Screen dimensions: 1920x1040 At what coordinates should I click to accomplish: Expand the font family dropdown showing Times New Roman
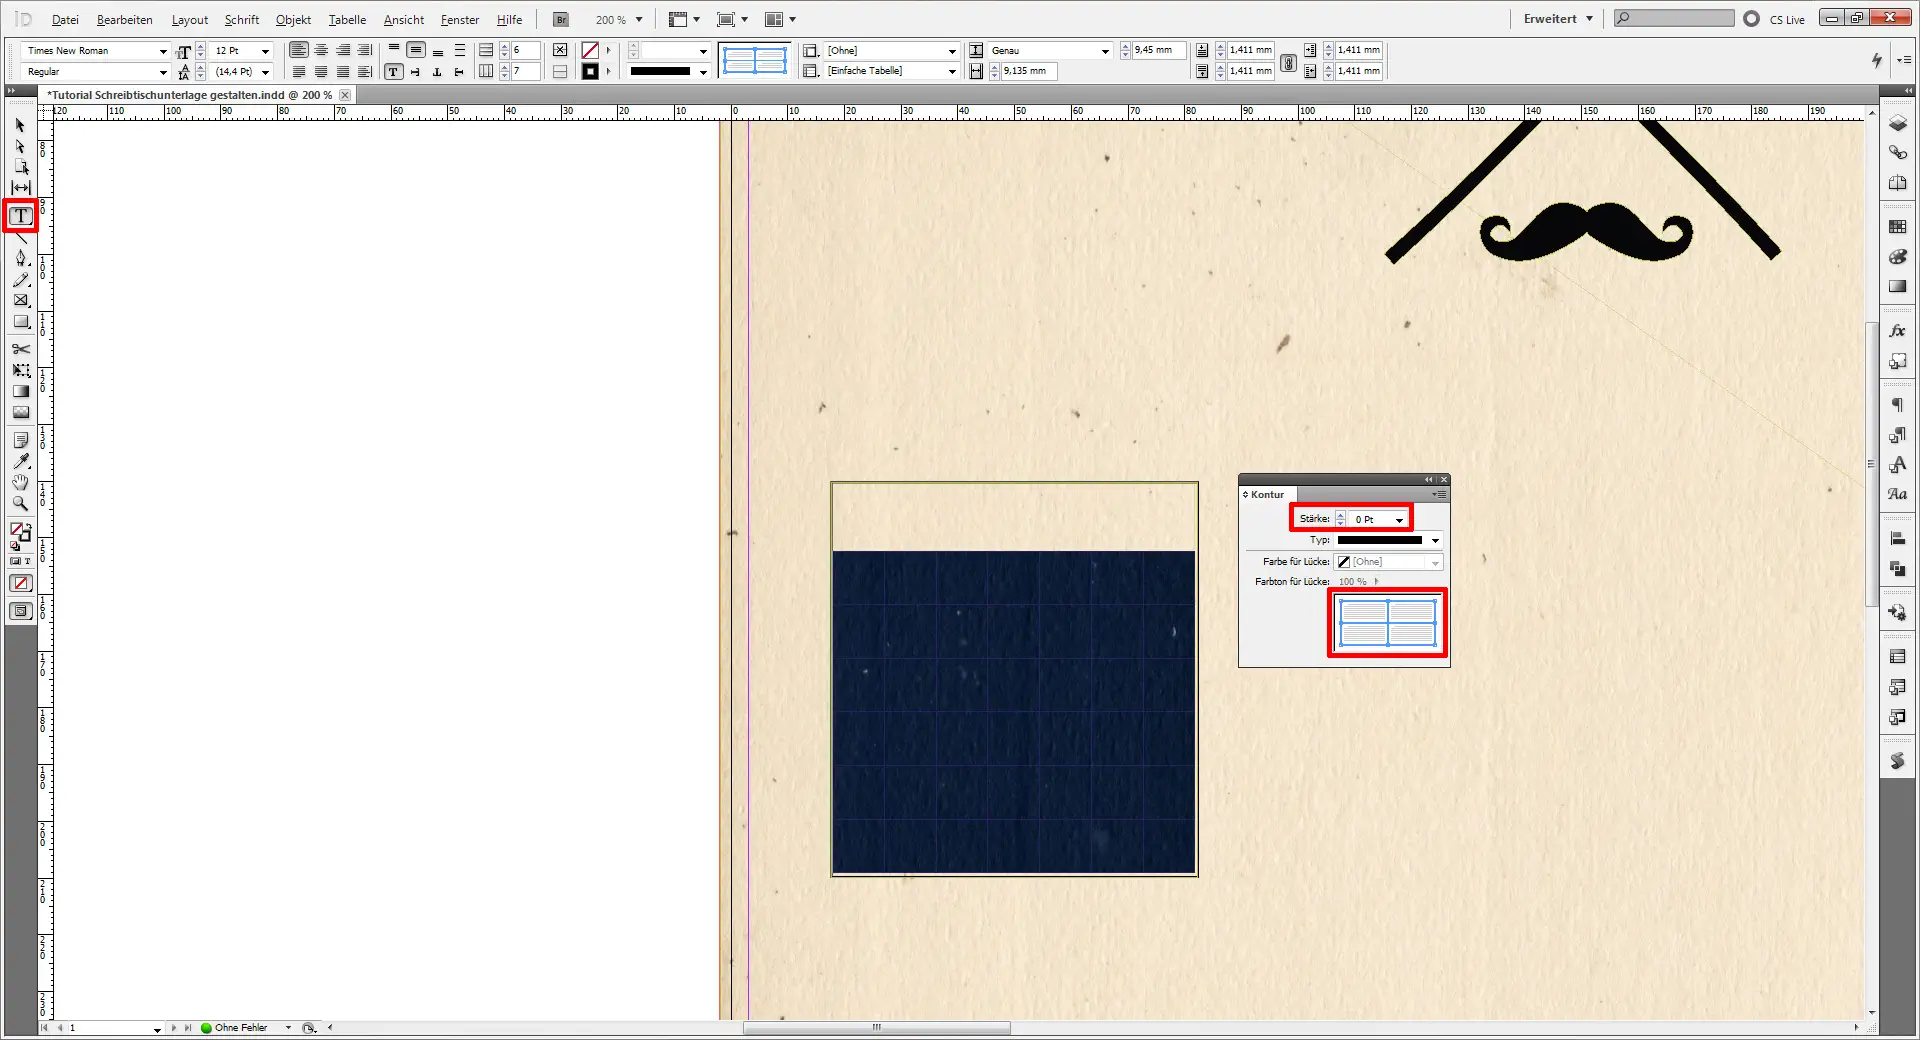click(163, 50)
